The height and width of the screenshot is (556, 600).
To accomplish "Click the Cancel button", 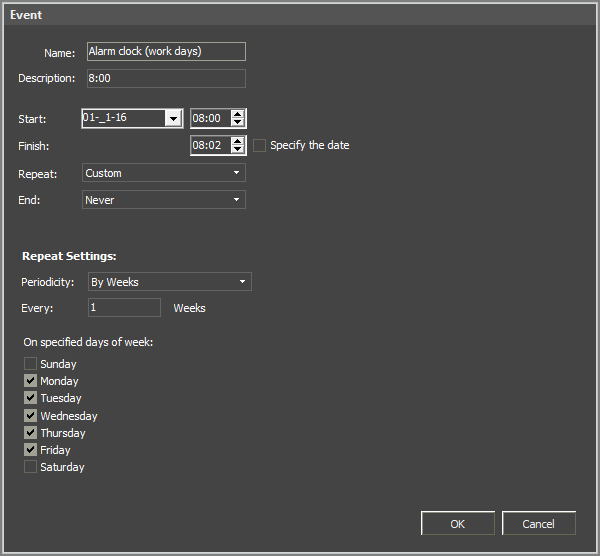I will pyautogui.click(x=538, y=523).
